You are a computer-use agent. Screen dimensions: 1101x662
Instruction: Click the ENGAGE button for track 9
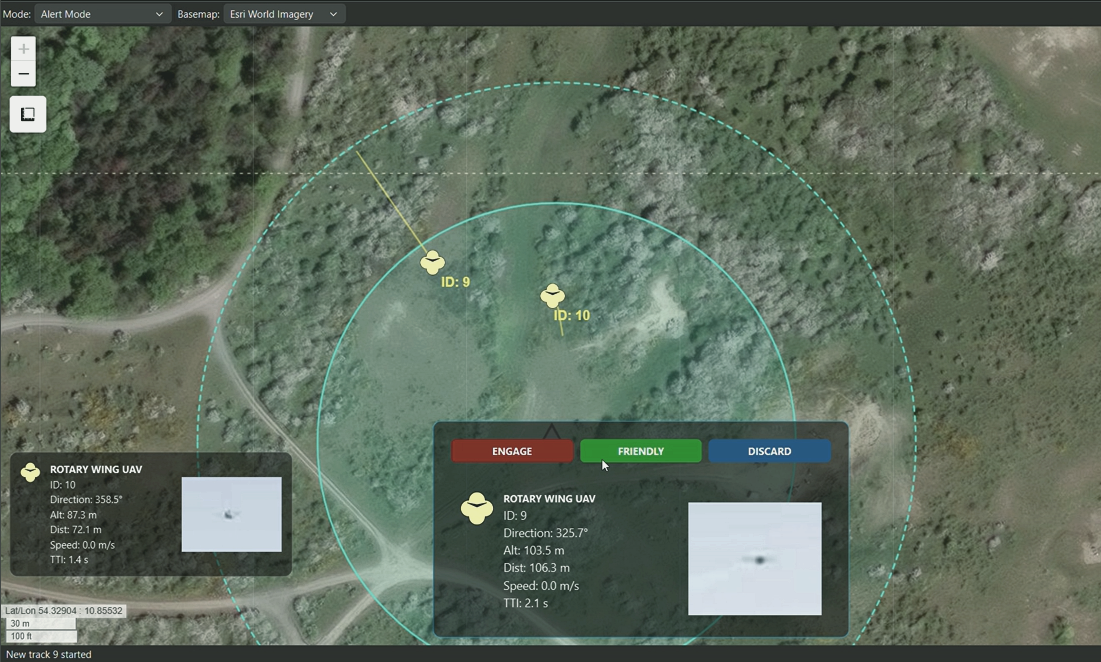[512, 451]
